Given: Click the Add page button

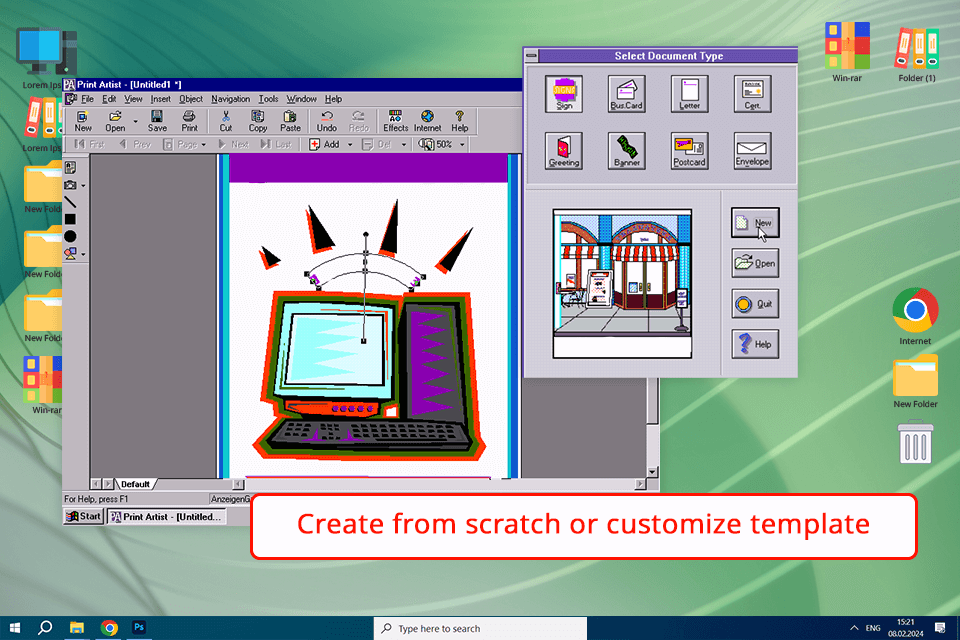Looking at the screenshot, I should tap(324, 145).
